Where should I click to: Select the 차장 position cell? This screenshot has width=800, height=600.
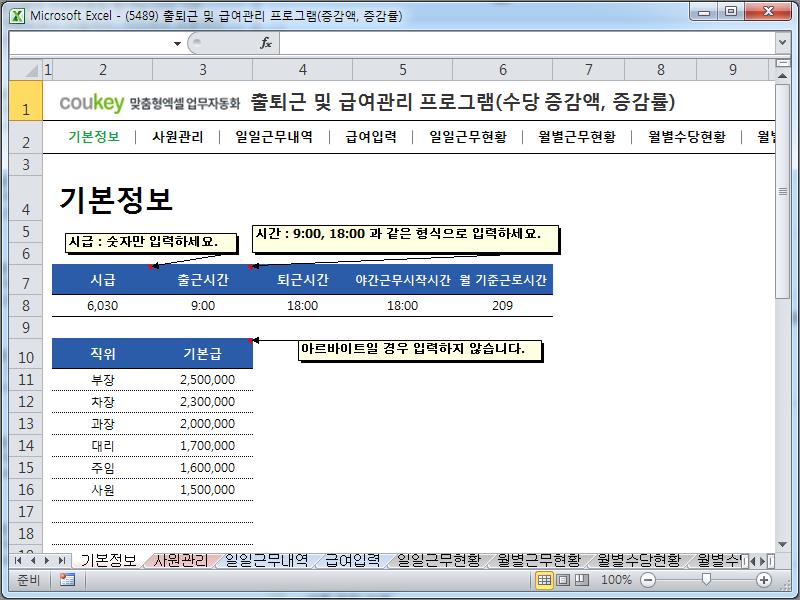(x=103, y=402)
